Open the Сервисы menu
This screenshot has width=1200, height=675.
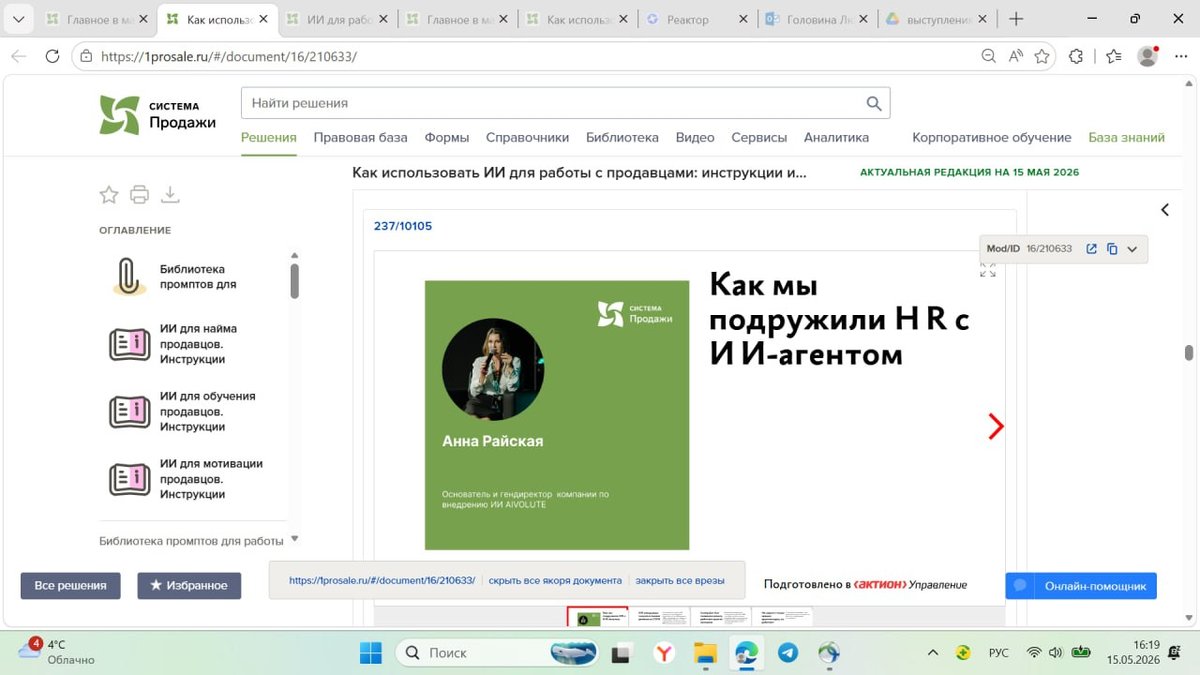(x=759, y=138)
